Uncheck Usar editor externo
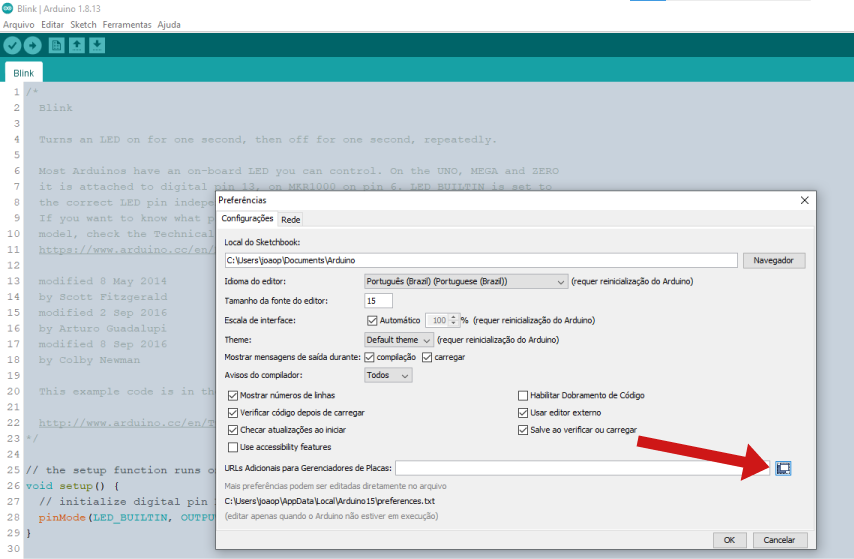 click(x=523, y=413)
